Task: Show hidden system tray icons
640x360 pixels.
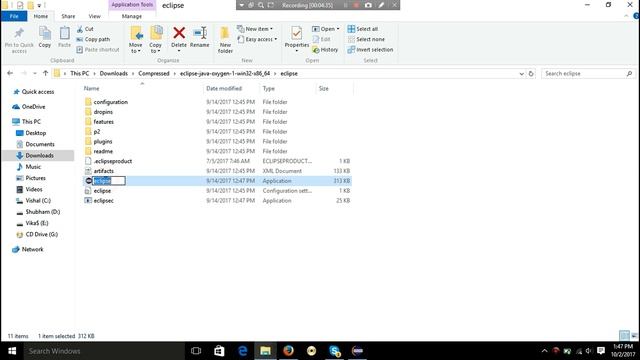Action: [544, 351]
